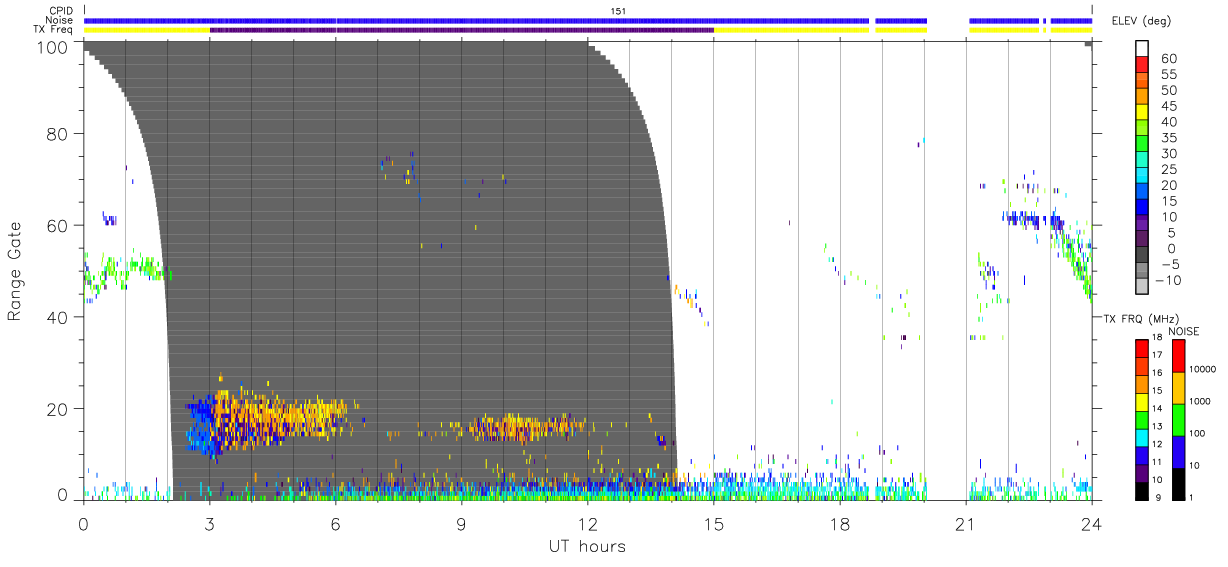Pick the red segment of ELEV colorbar
The width and height of the screenshot is (1228, 567).
(1144, 66)
